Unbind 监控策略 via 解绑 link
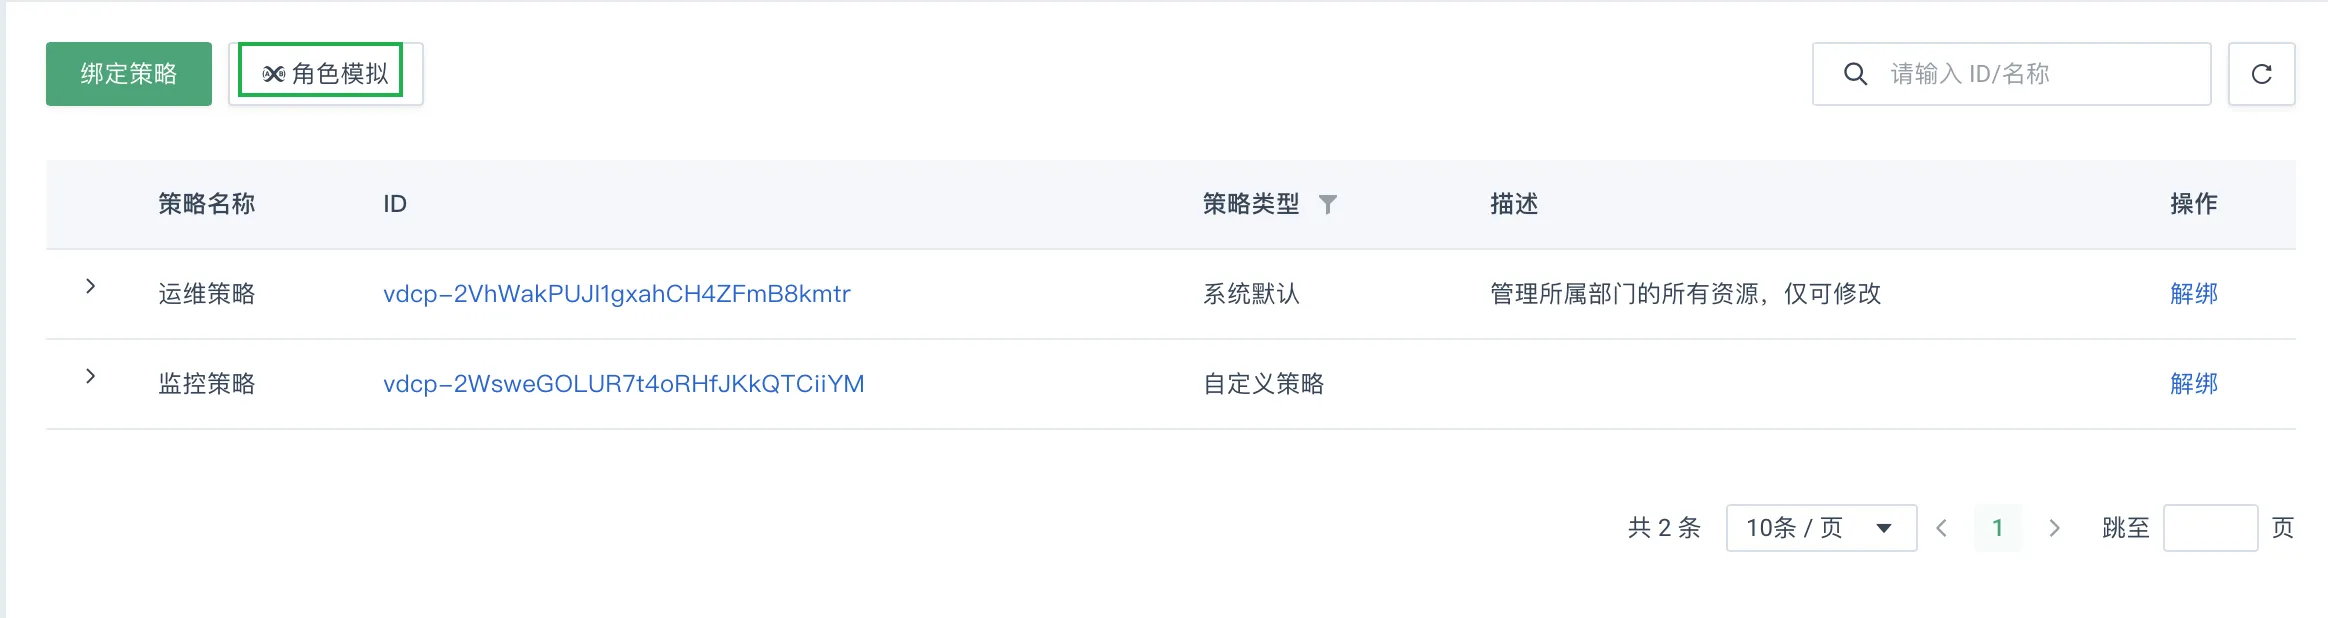This screenshot has height=618, width=2328. [x=2194, y=384]
